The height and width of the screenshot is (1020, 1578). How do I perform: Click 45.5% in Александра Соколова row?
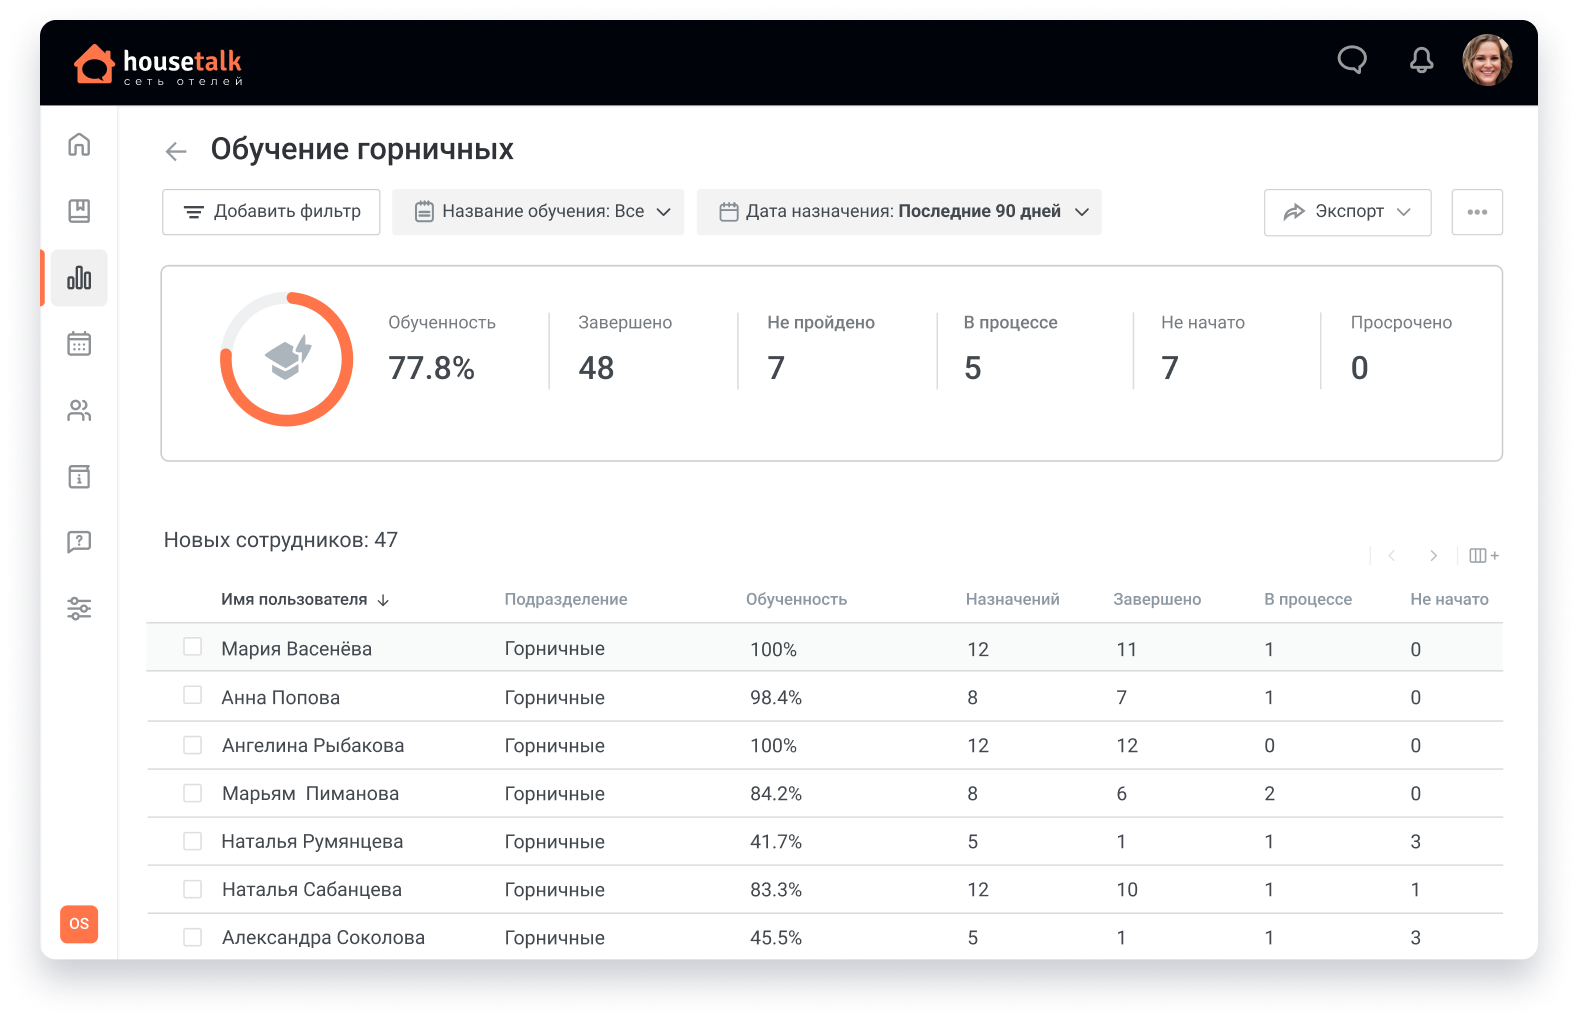click(776, 937)
